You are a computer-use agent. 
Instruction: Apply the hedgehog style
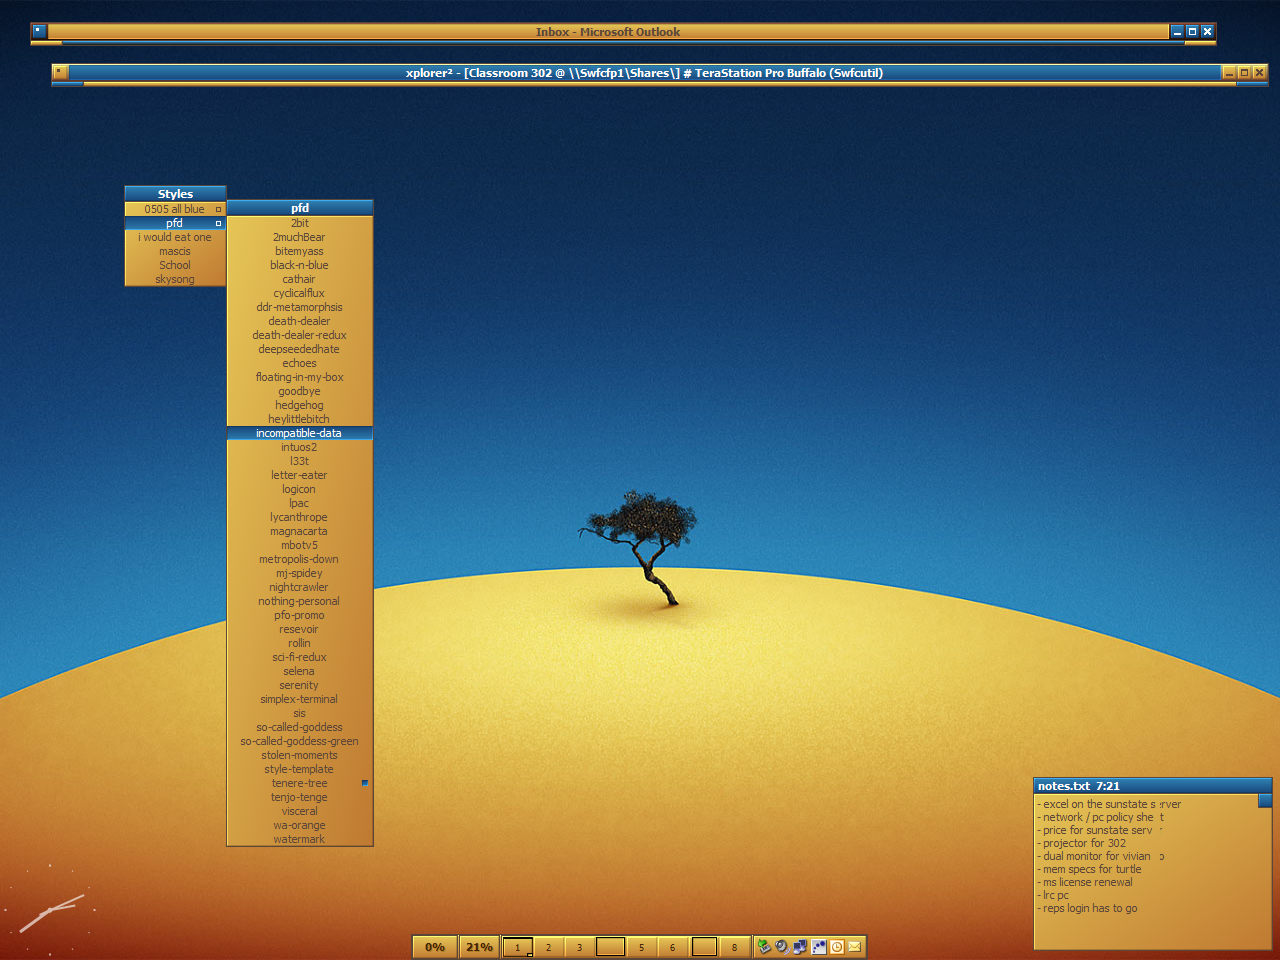(x=300, y=405)
